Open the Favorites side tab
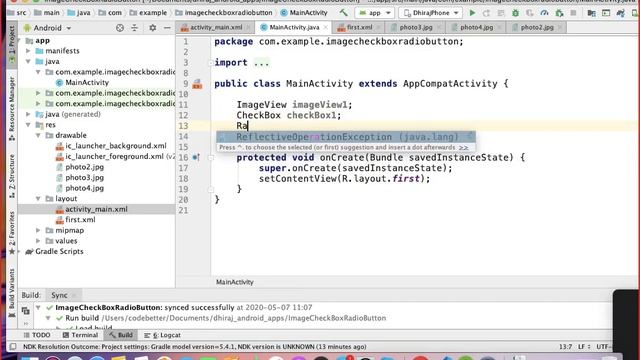 point(12,233)
